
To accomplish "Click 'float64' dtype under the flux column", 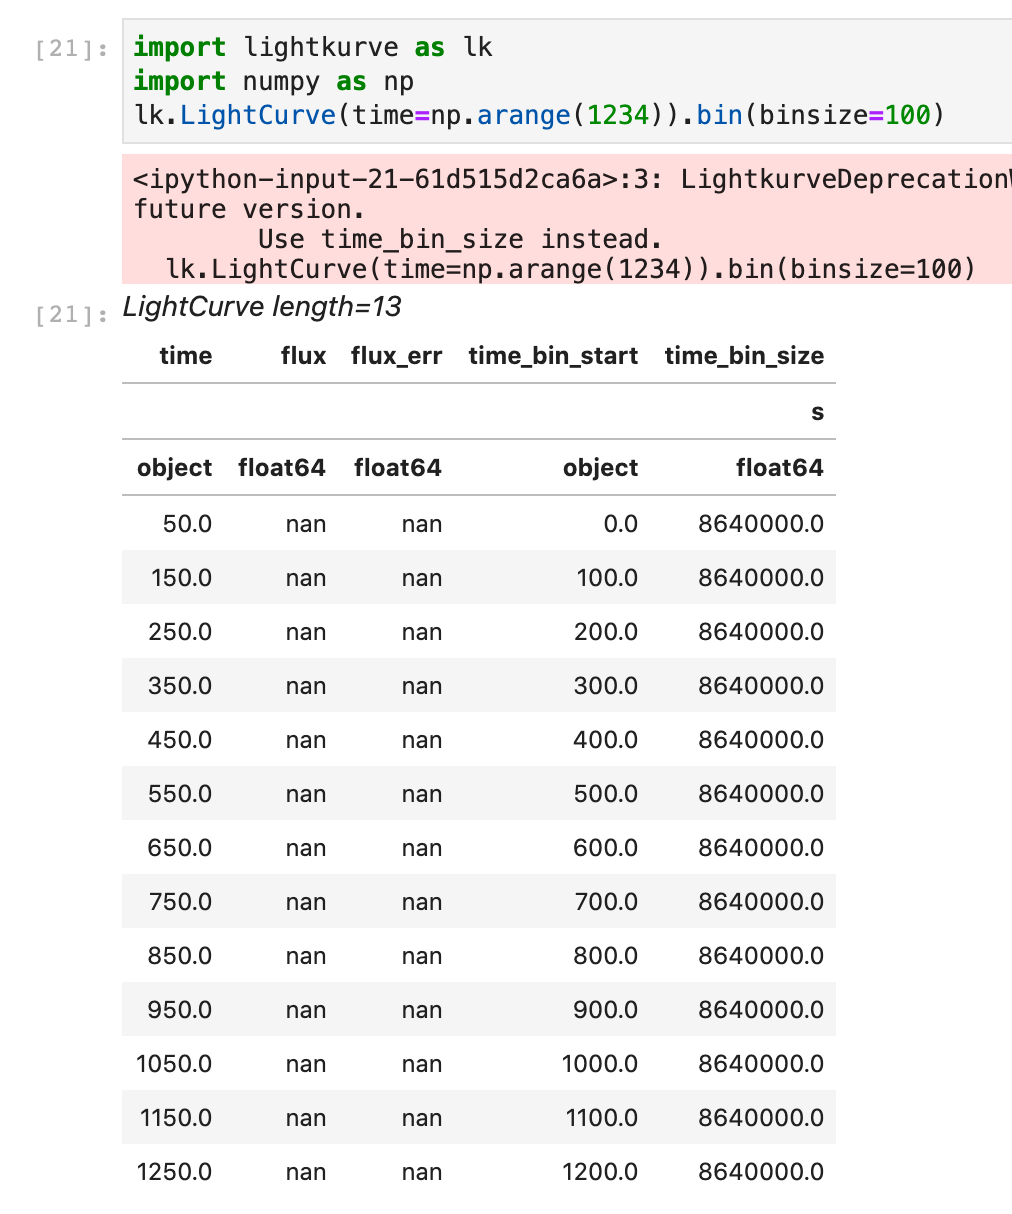I will (x=282, y=468).
